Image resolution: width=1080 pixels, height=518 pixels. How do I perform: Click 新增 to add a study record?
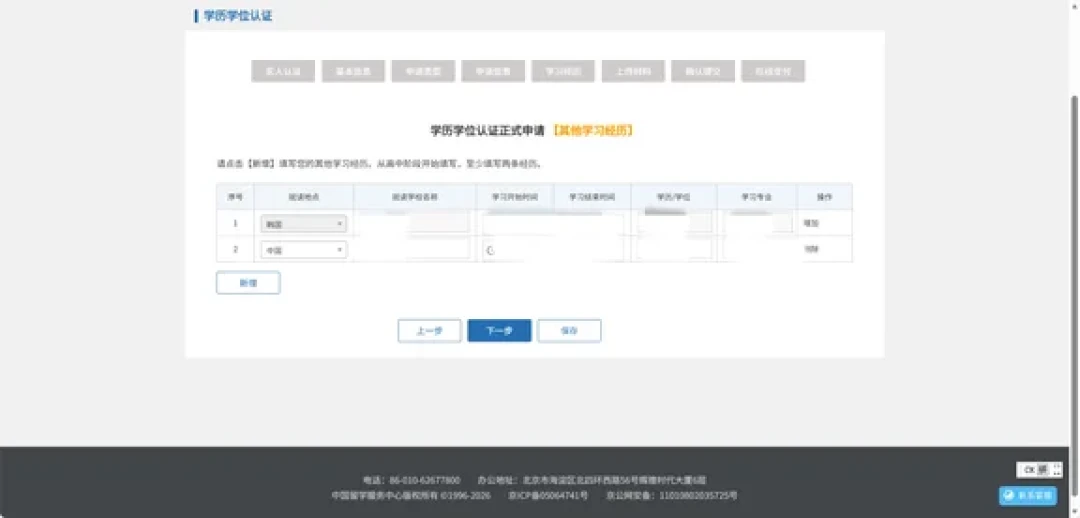(x=248, y=282)
